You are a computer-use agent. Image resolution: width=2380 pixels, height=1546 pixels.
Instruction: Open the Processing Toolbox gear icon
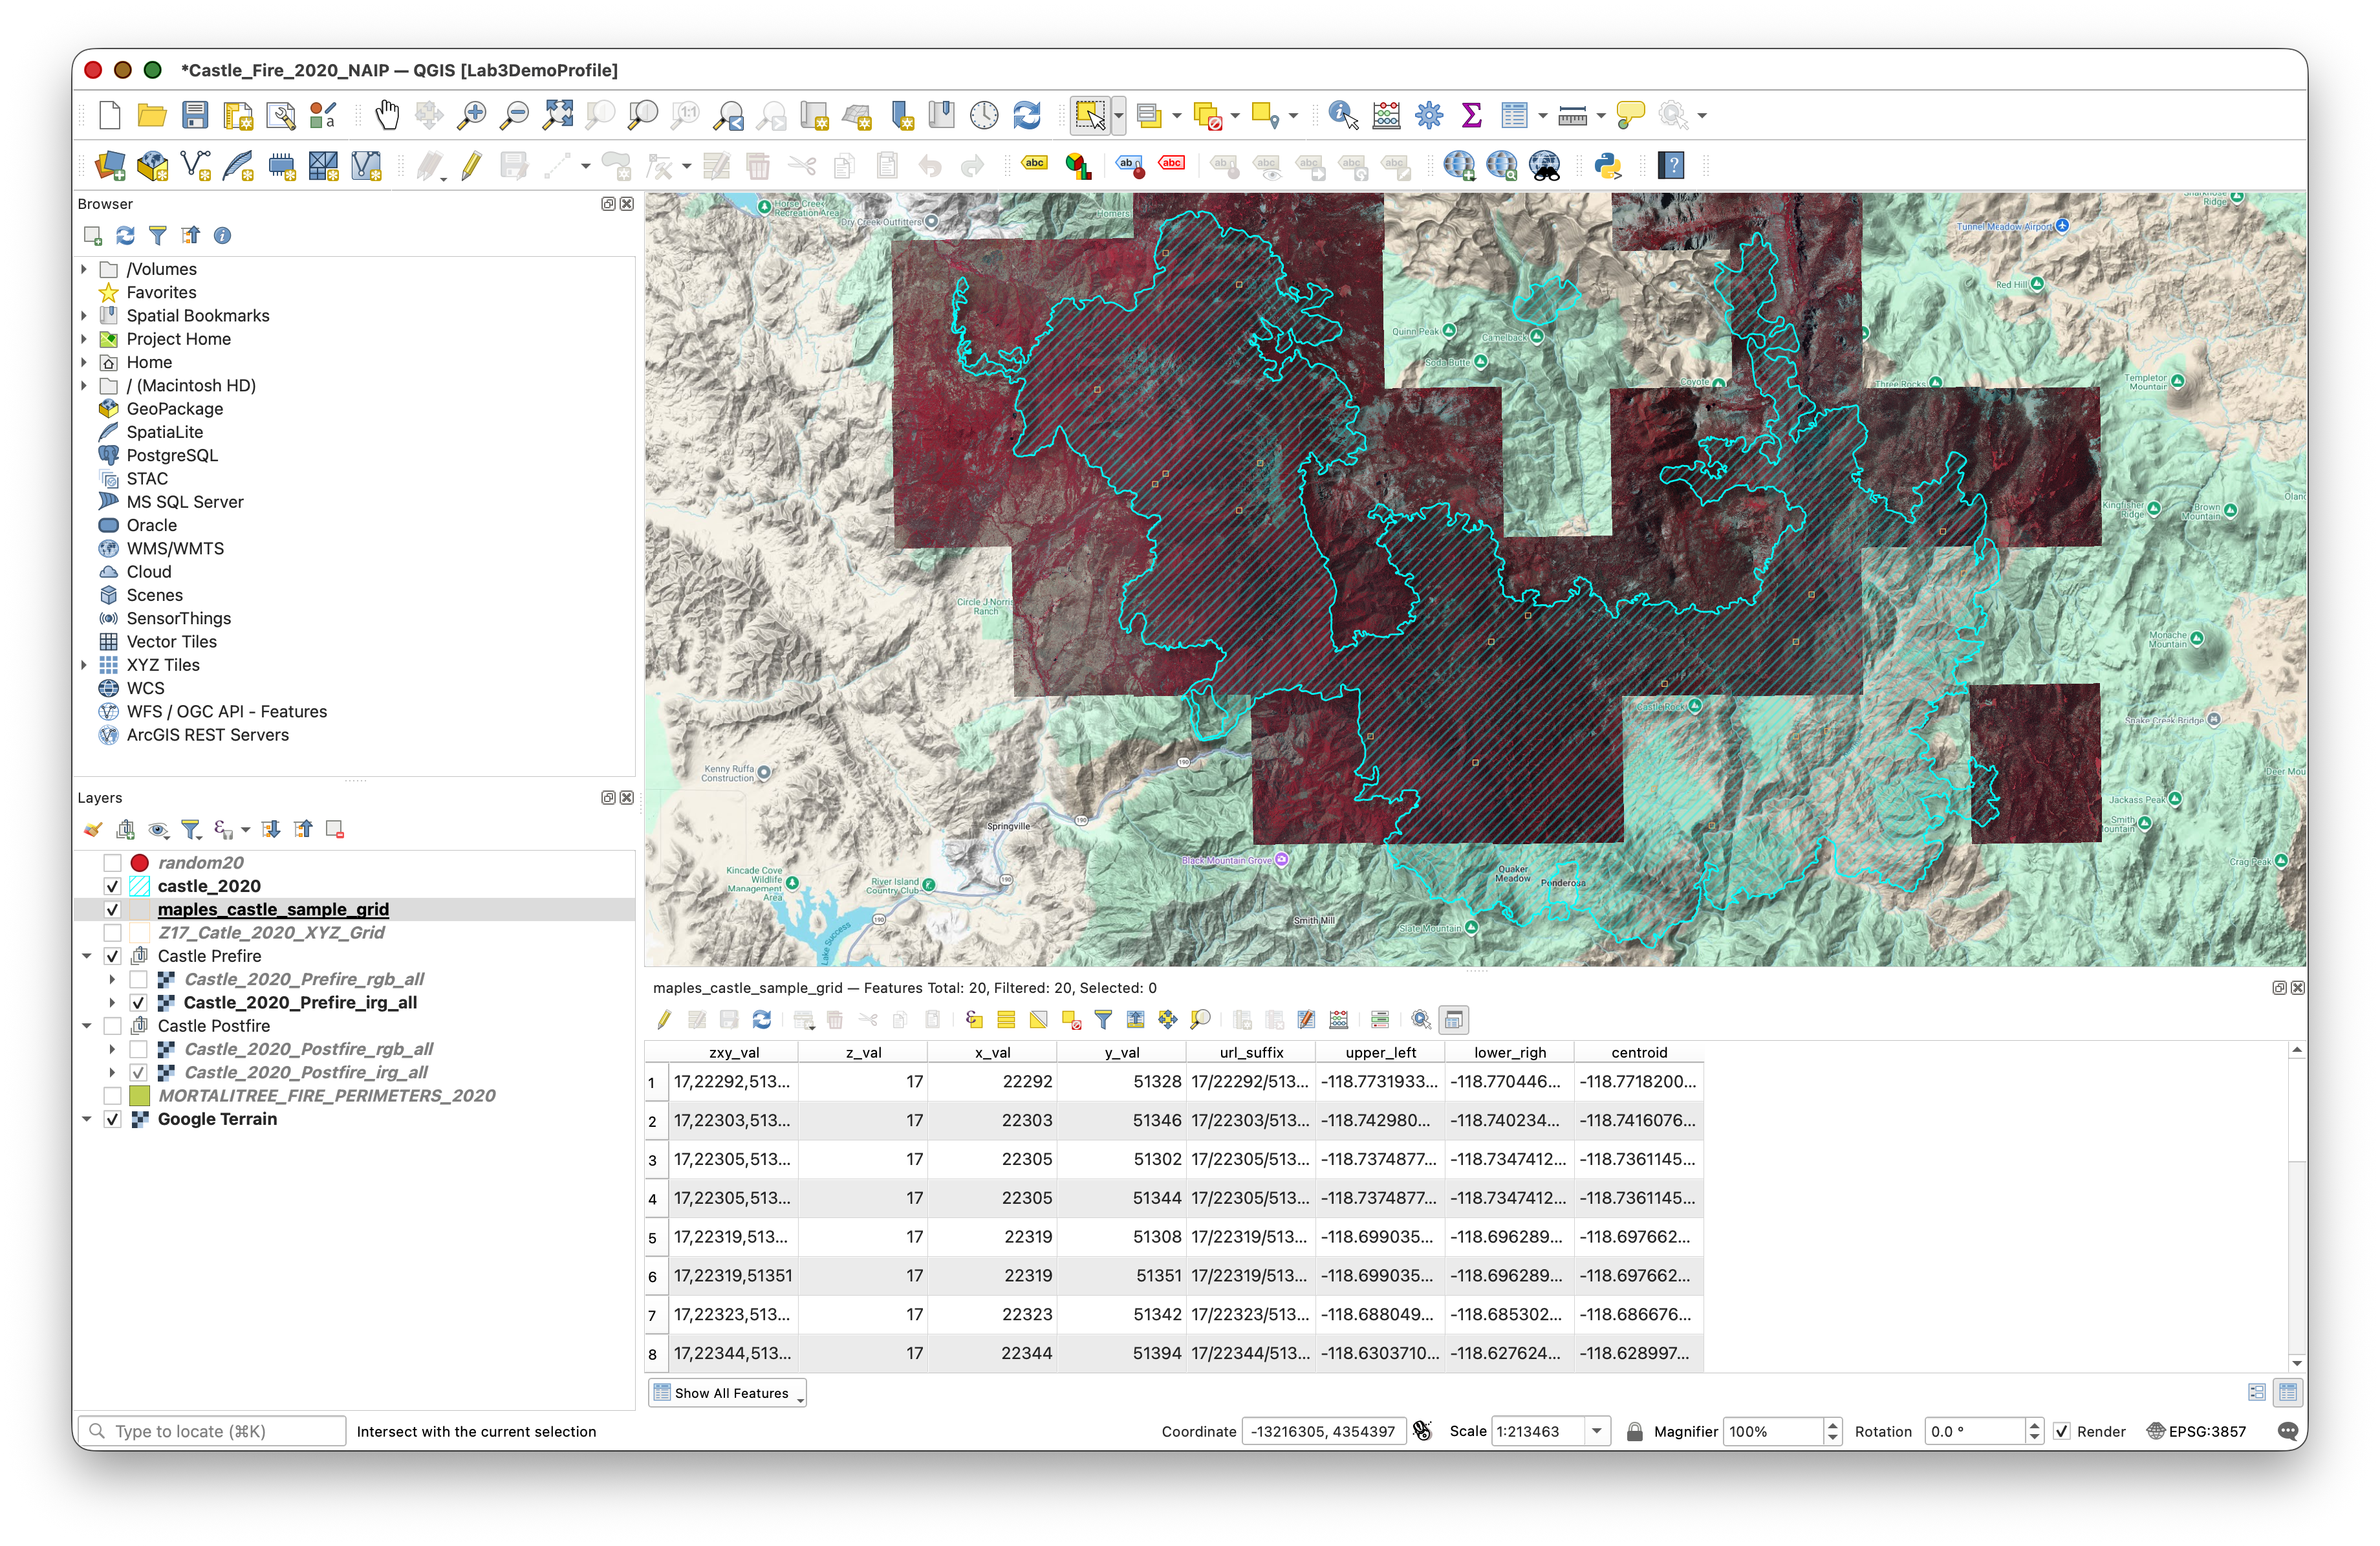(1429, 116)
